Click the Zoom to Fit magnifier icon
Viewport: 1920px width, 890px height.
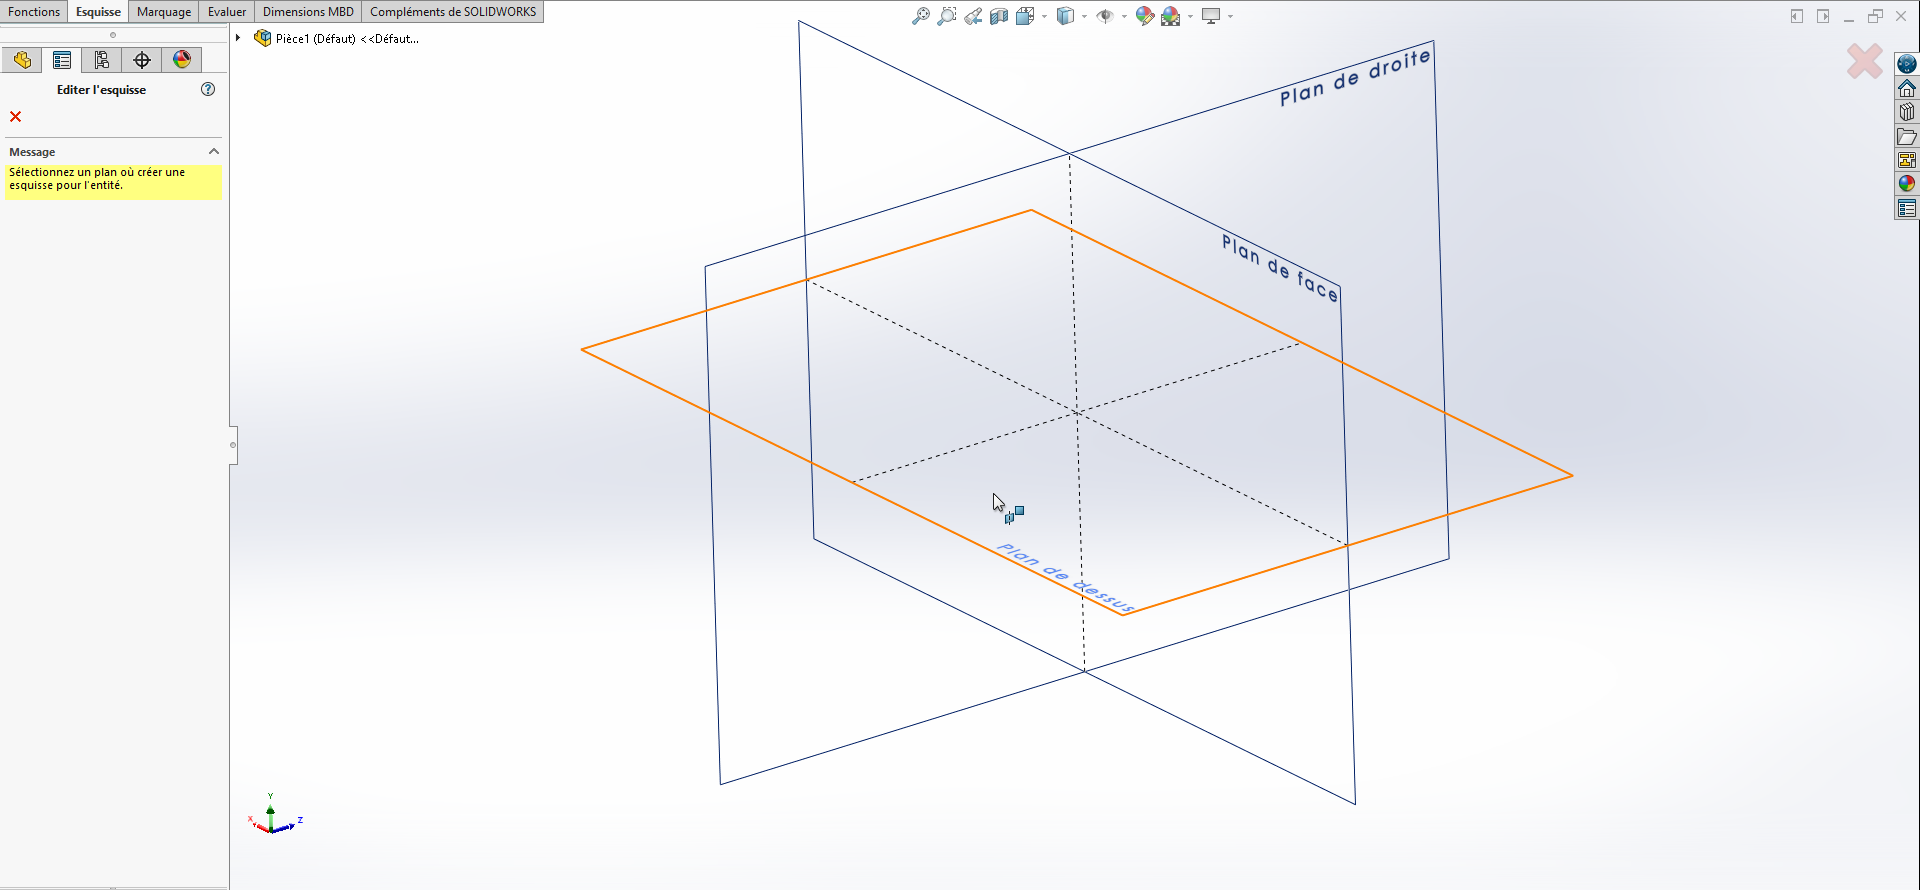tap(920, 16)
